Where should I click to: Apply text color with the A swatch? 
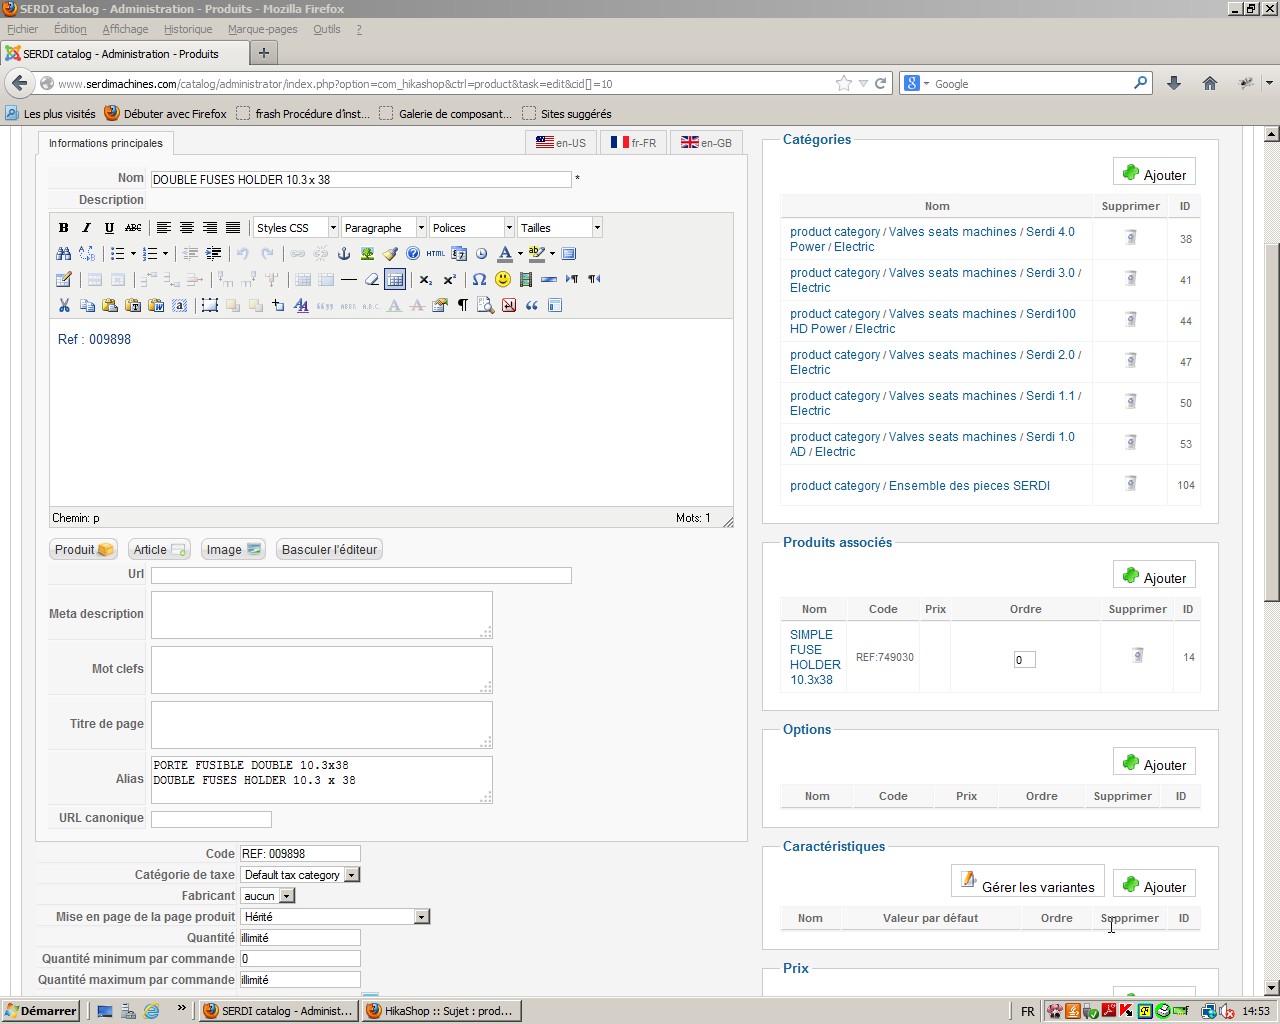tap(505, 253)
